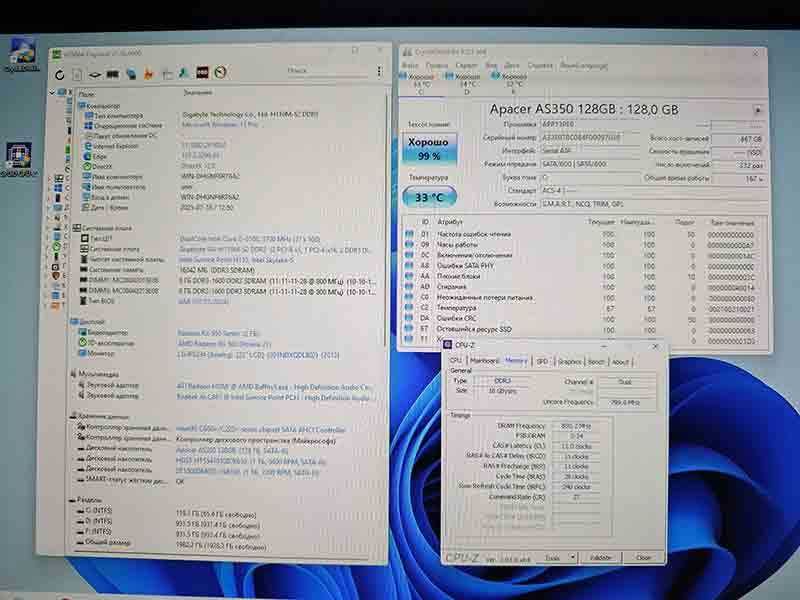Click the next-disk arrow beside Apacer title
800x600 pixels.
coord(757,110)
